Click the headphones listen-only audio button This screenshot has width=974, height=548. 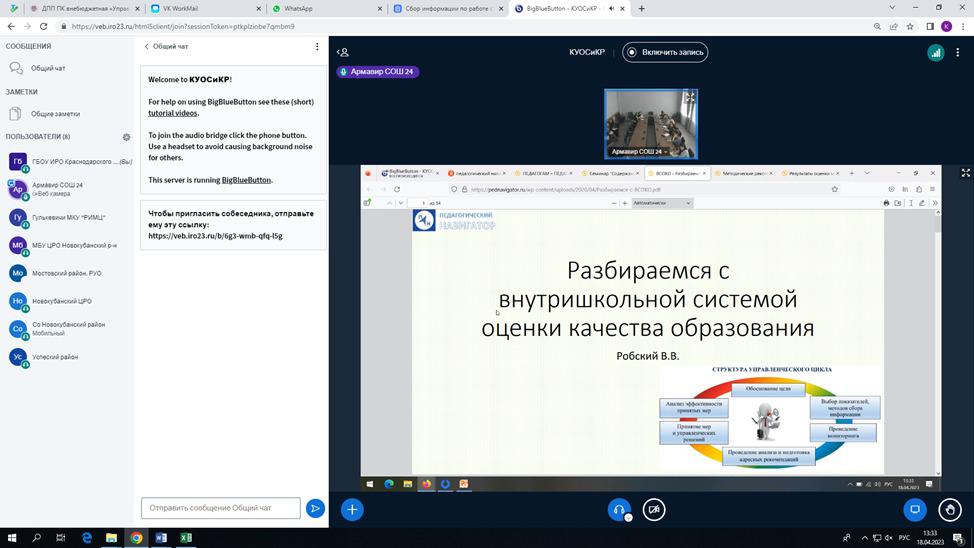tap(619, 509)
